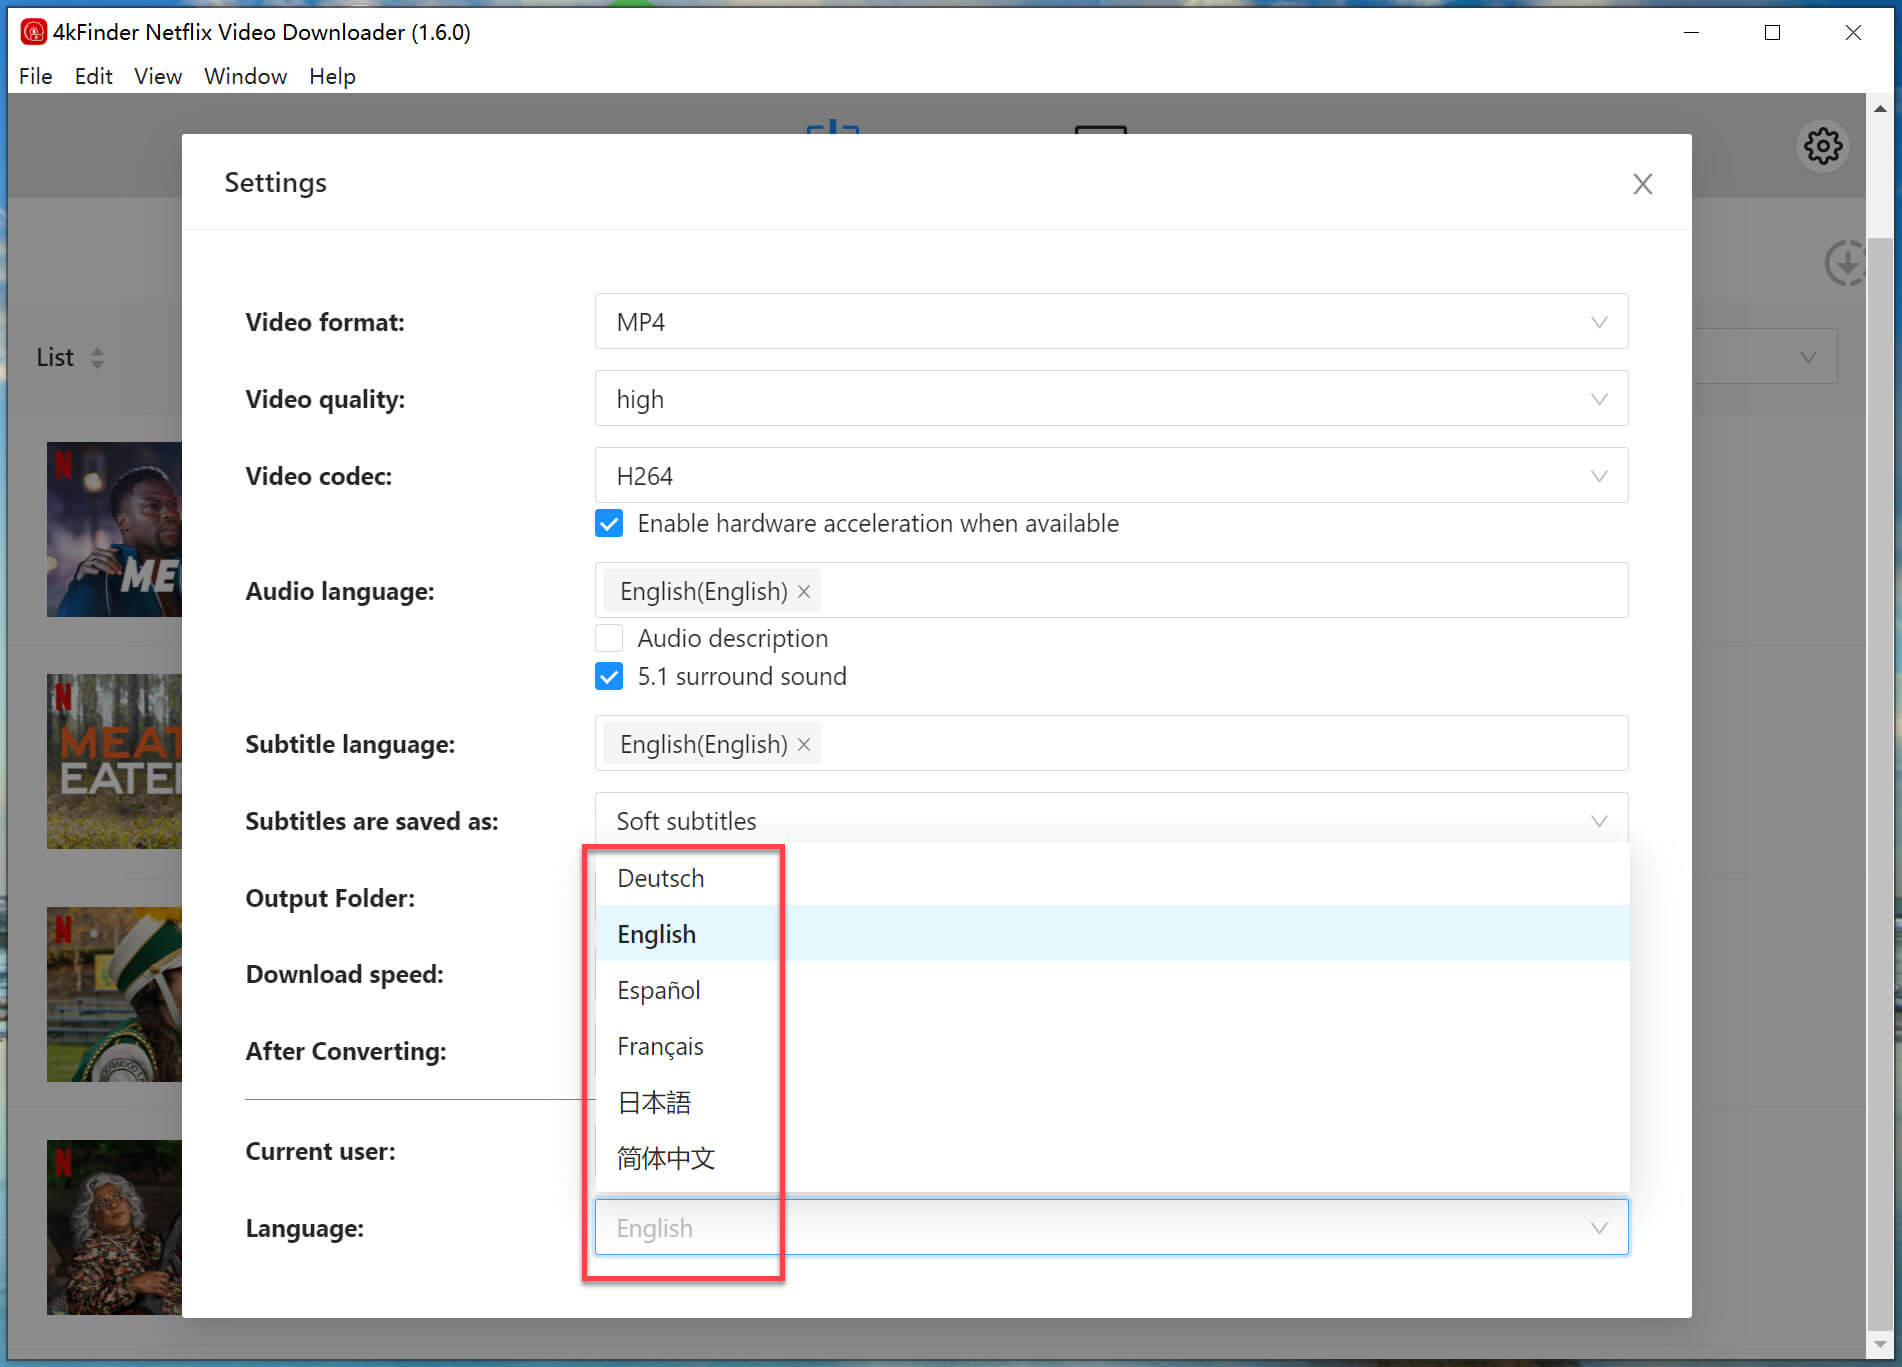Open dropdown behind Settings dialog on right
This screenshot has width=1902, height=1367.
pos(1766,357)
